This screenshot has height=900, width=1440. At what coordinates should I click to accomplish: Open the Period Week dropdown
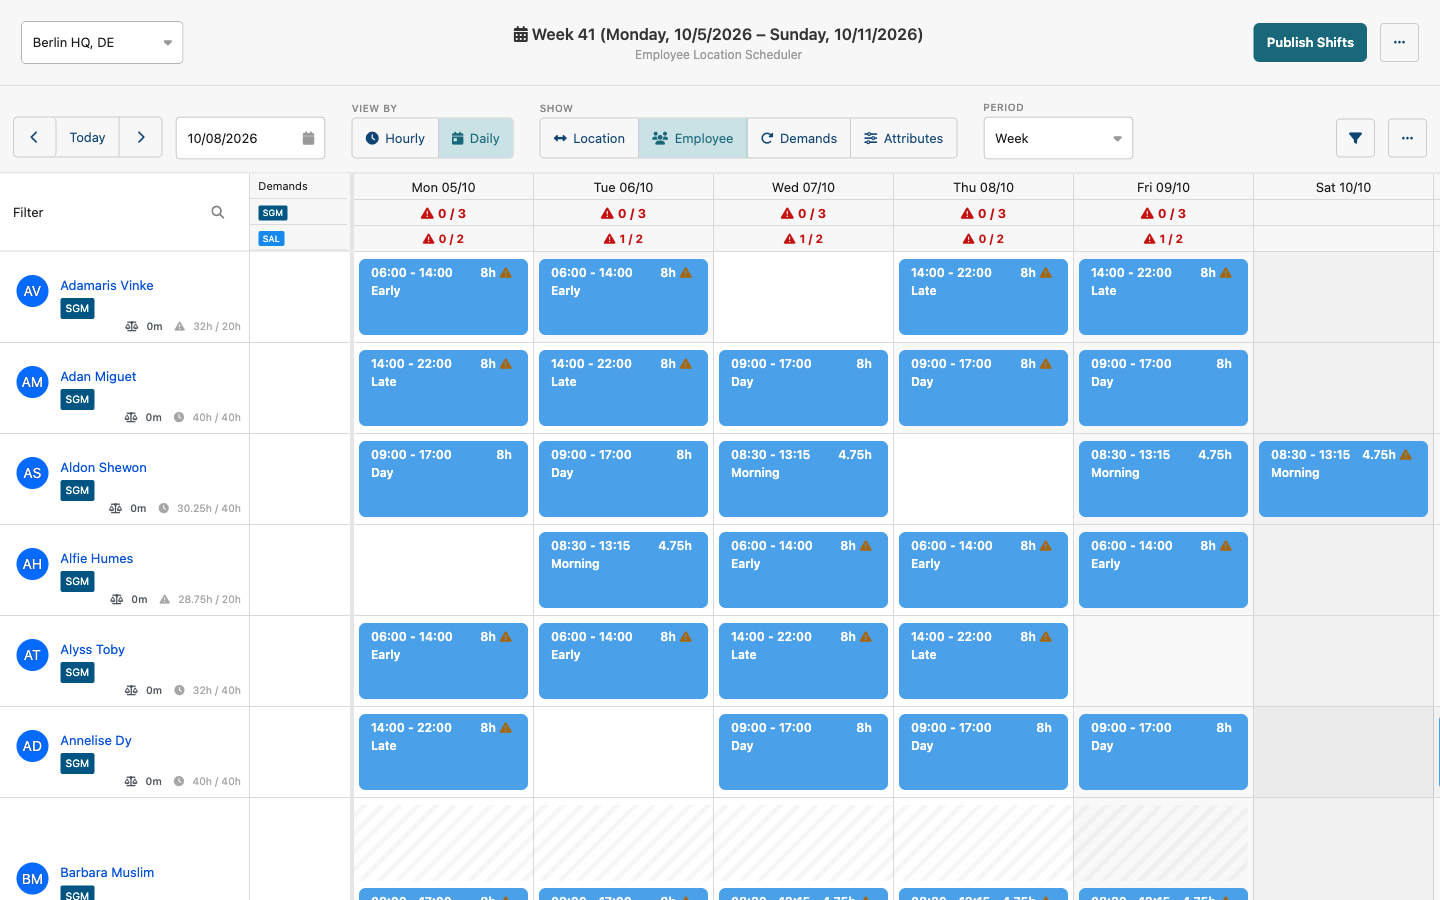click(x=1058, y=138)
